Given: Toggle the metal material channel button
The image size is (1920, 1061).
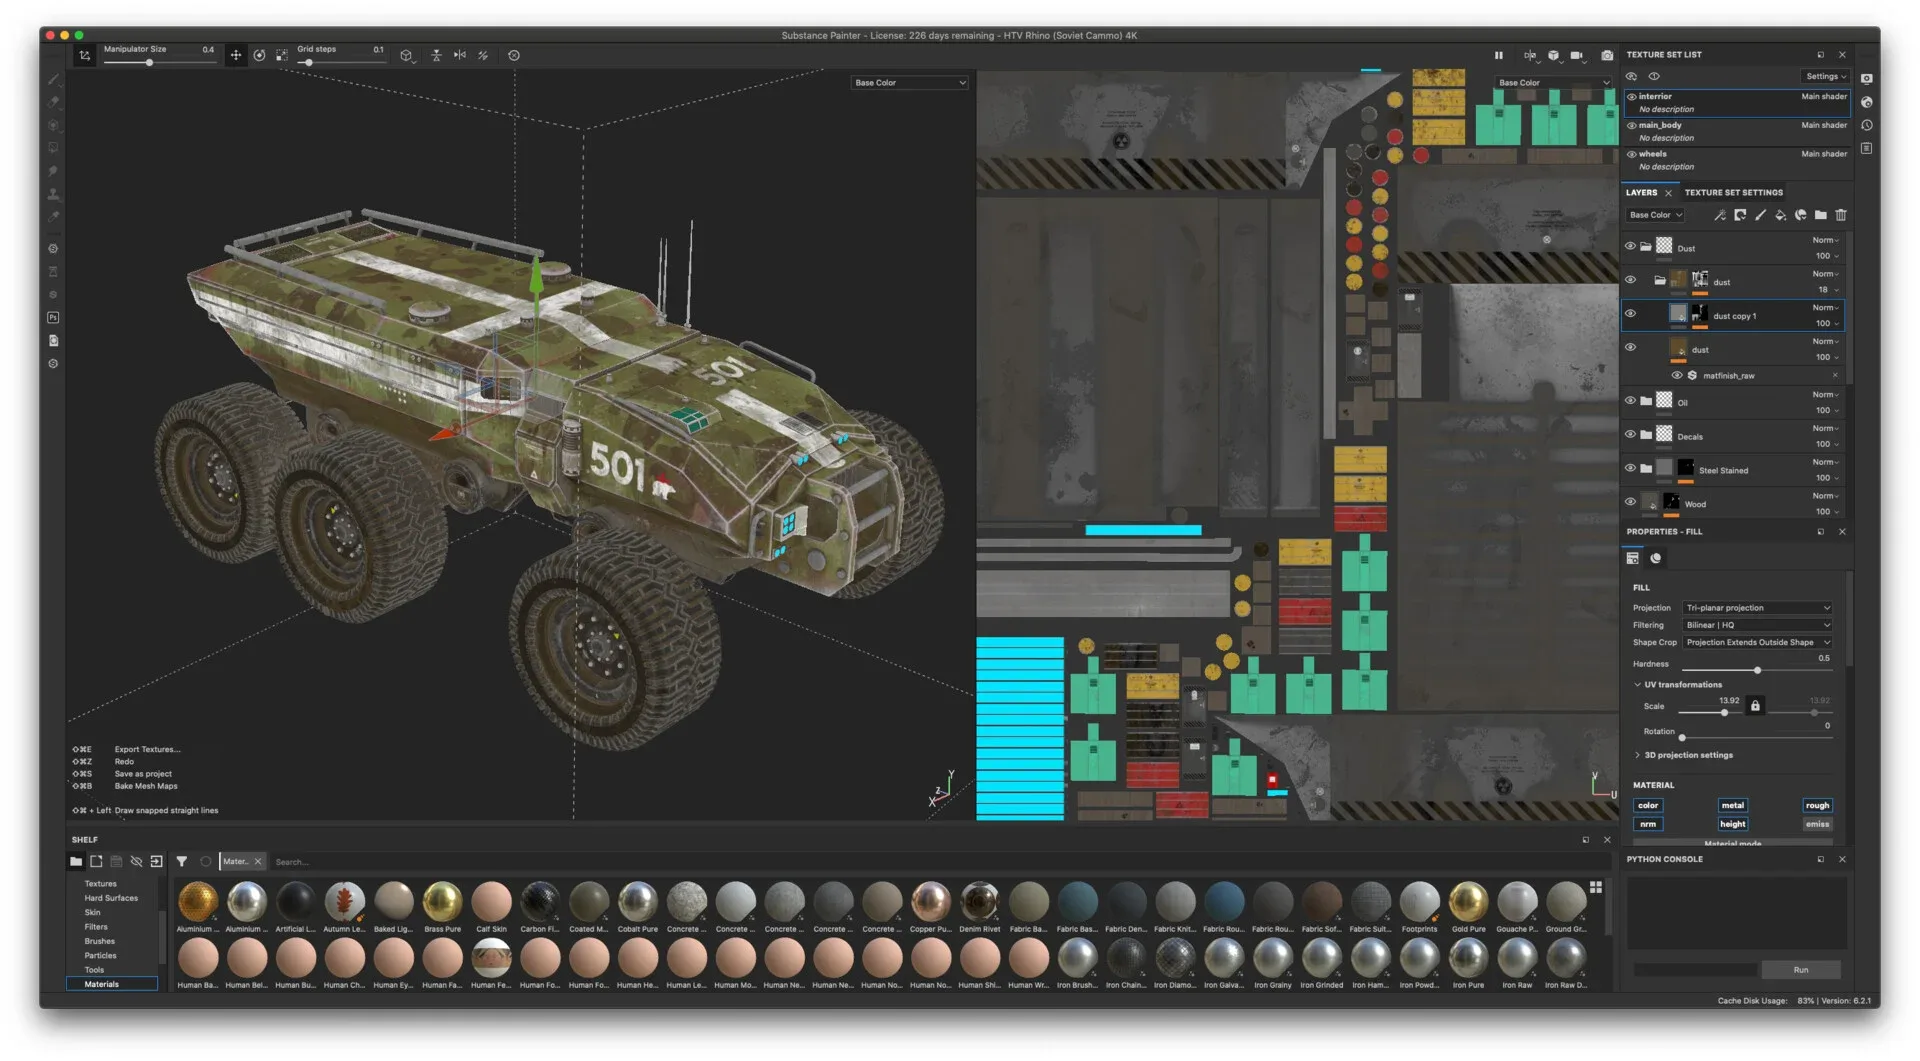Looking at the screenshot, I should [x=1732, y=806].
